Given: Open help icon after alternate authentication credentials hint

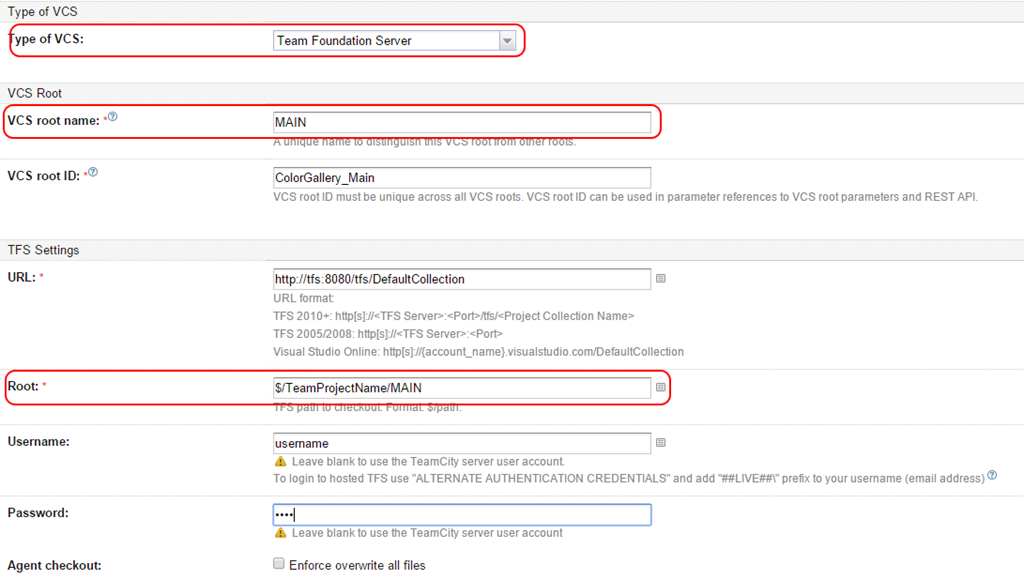Looking at the screenshot, I should coord(992,476).
